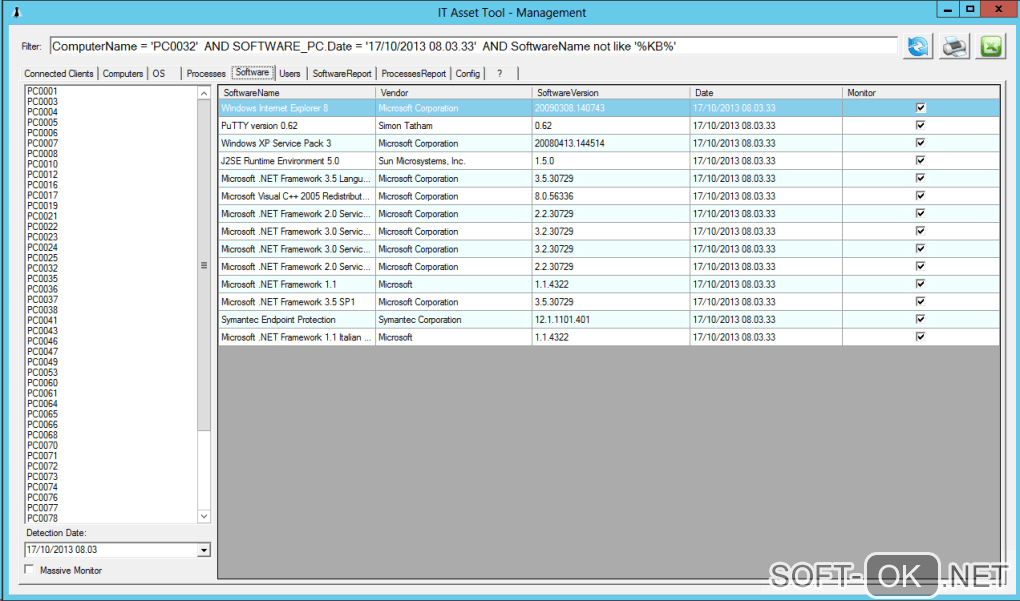Viewport: 1020px width, 601px height.
Task: Open the Processes tab
Action: click(x=206, y=73)
